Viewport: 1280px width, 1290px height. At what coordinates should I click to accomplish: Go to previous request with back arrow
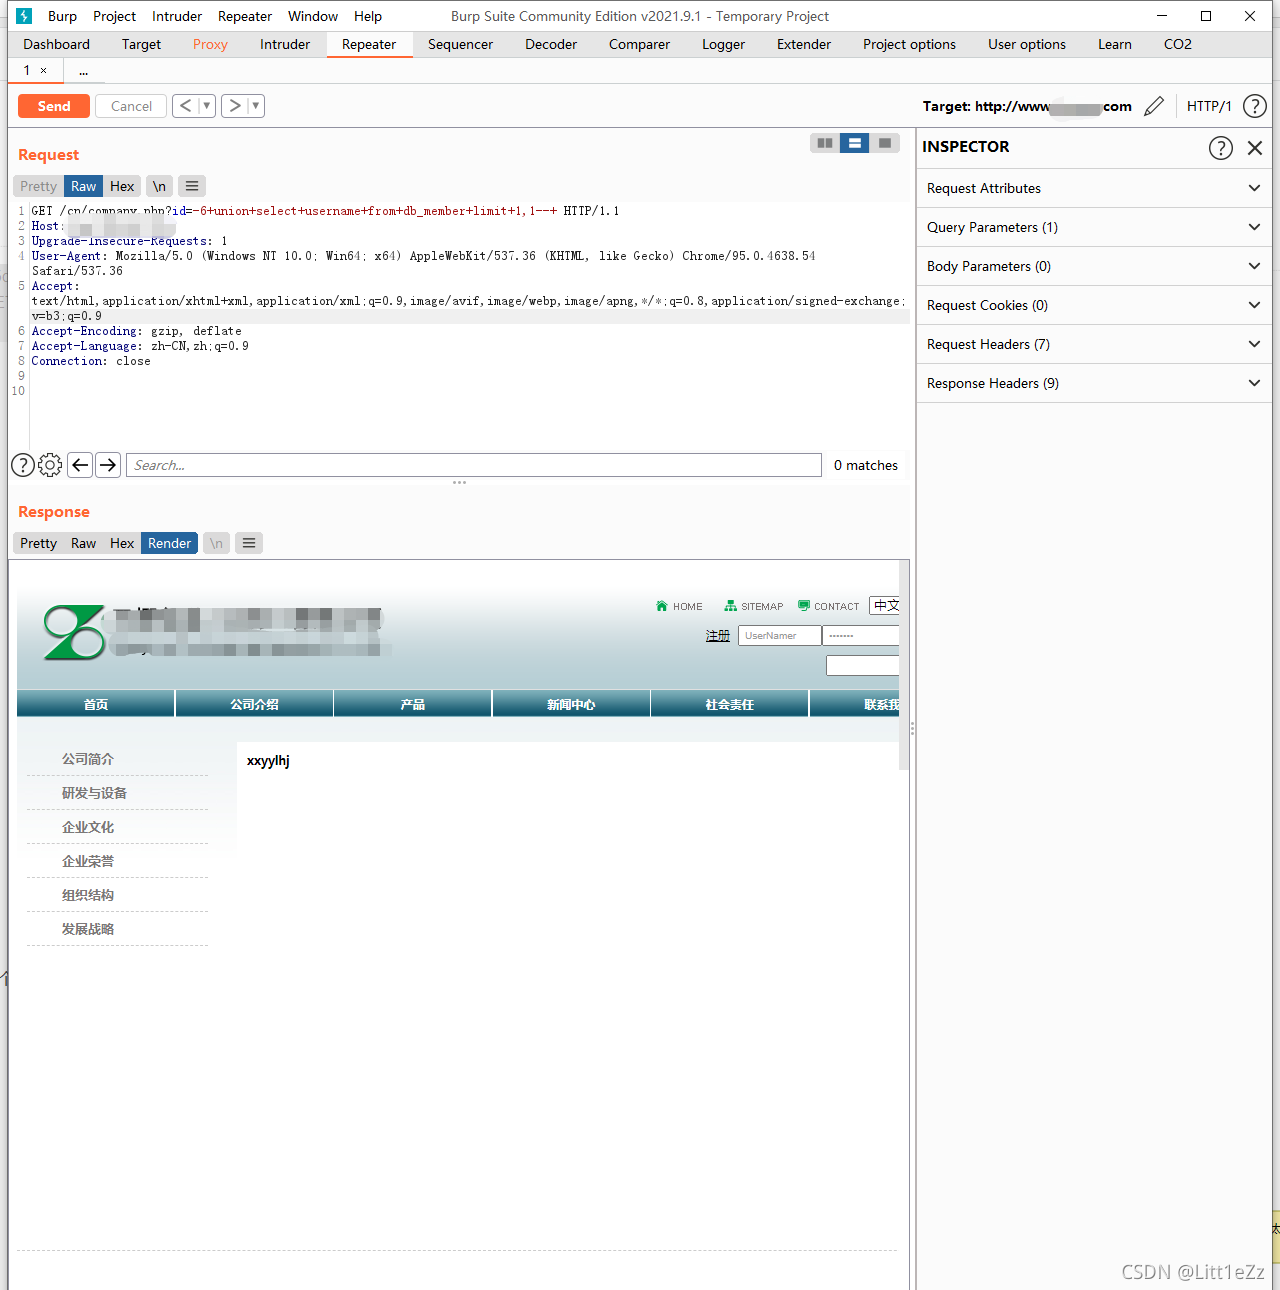tap(185, 105)
